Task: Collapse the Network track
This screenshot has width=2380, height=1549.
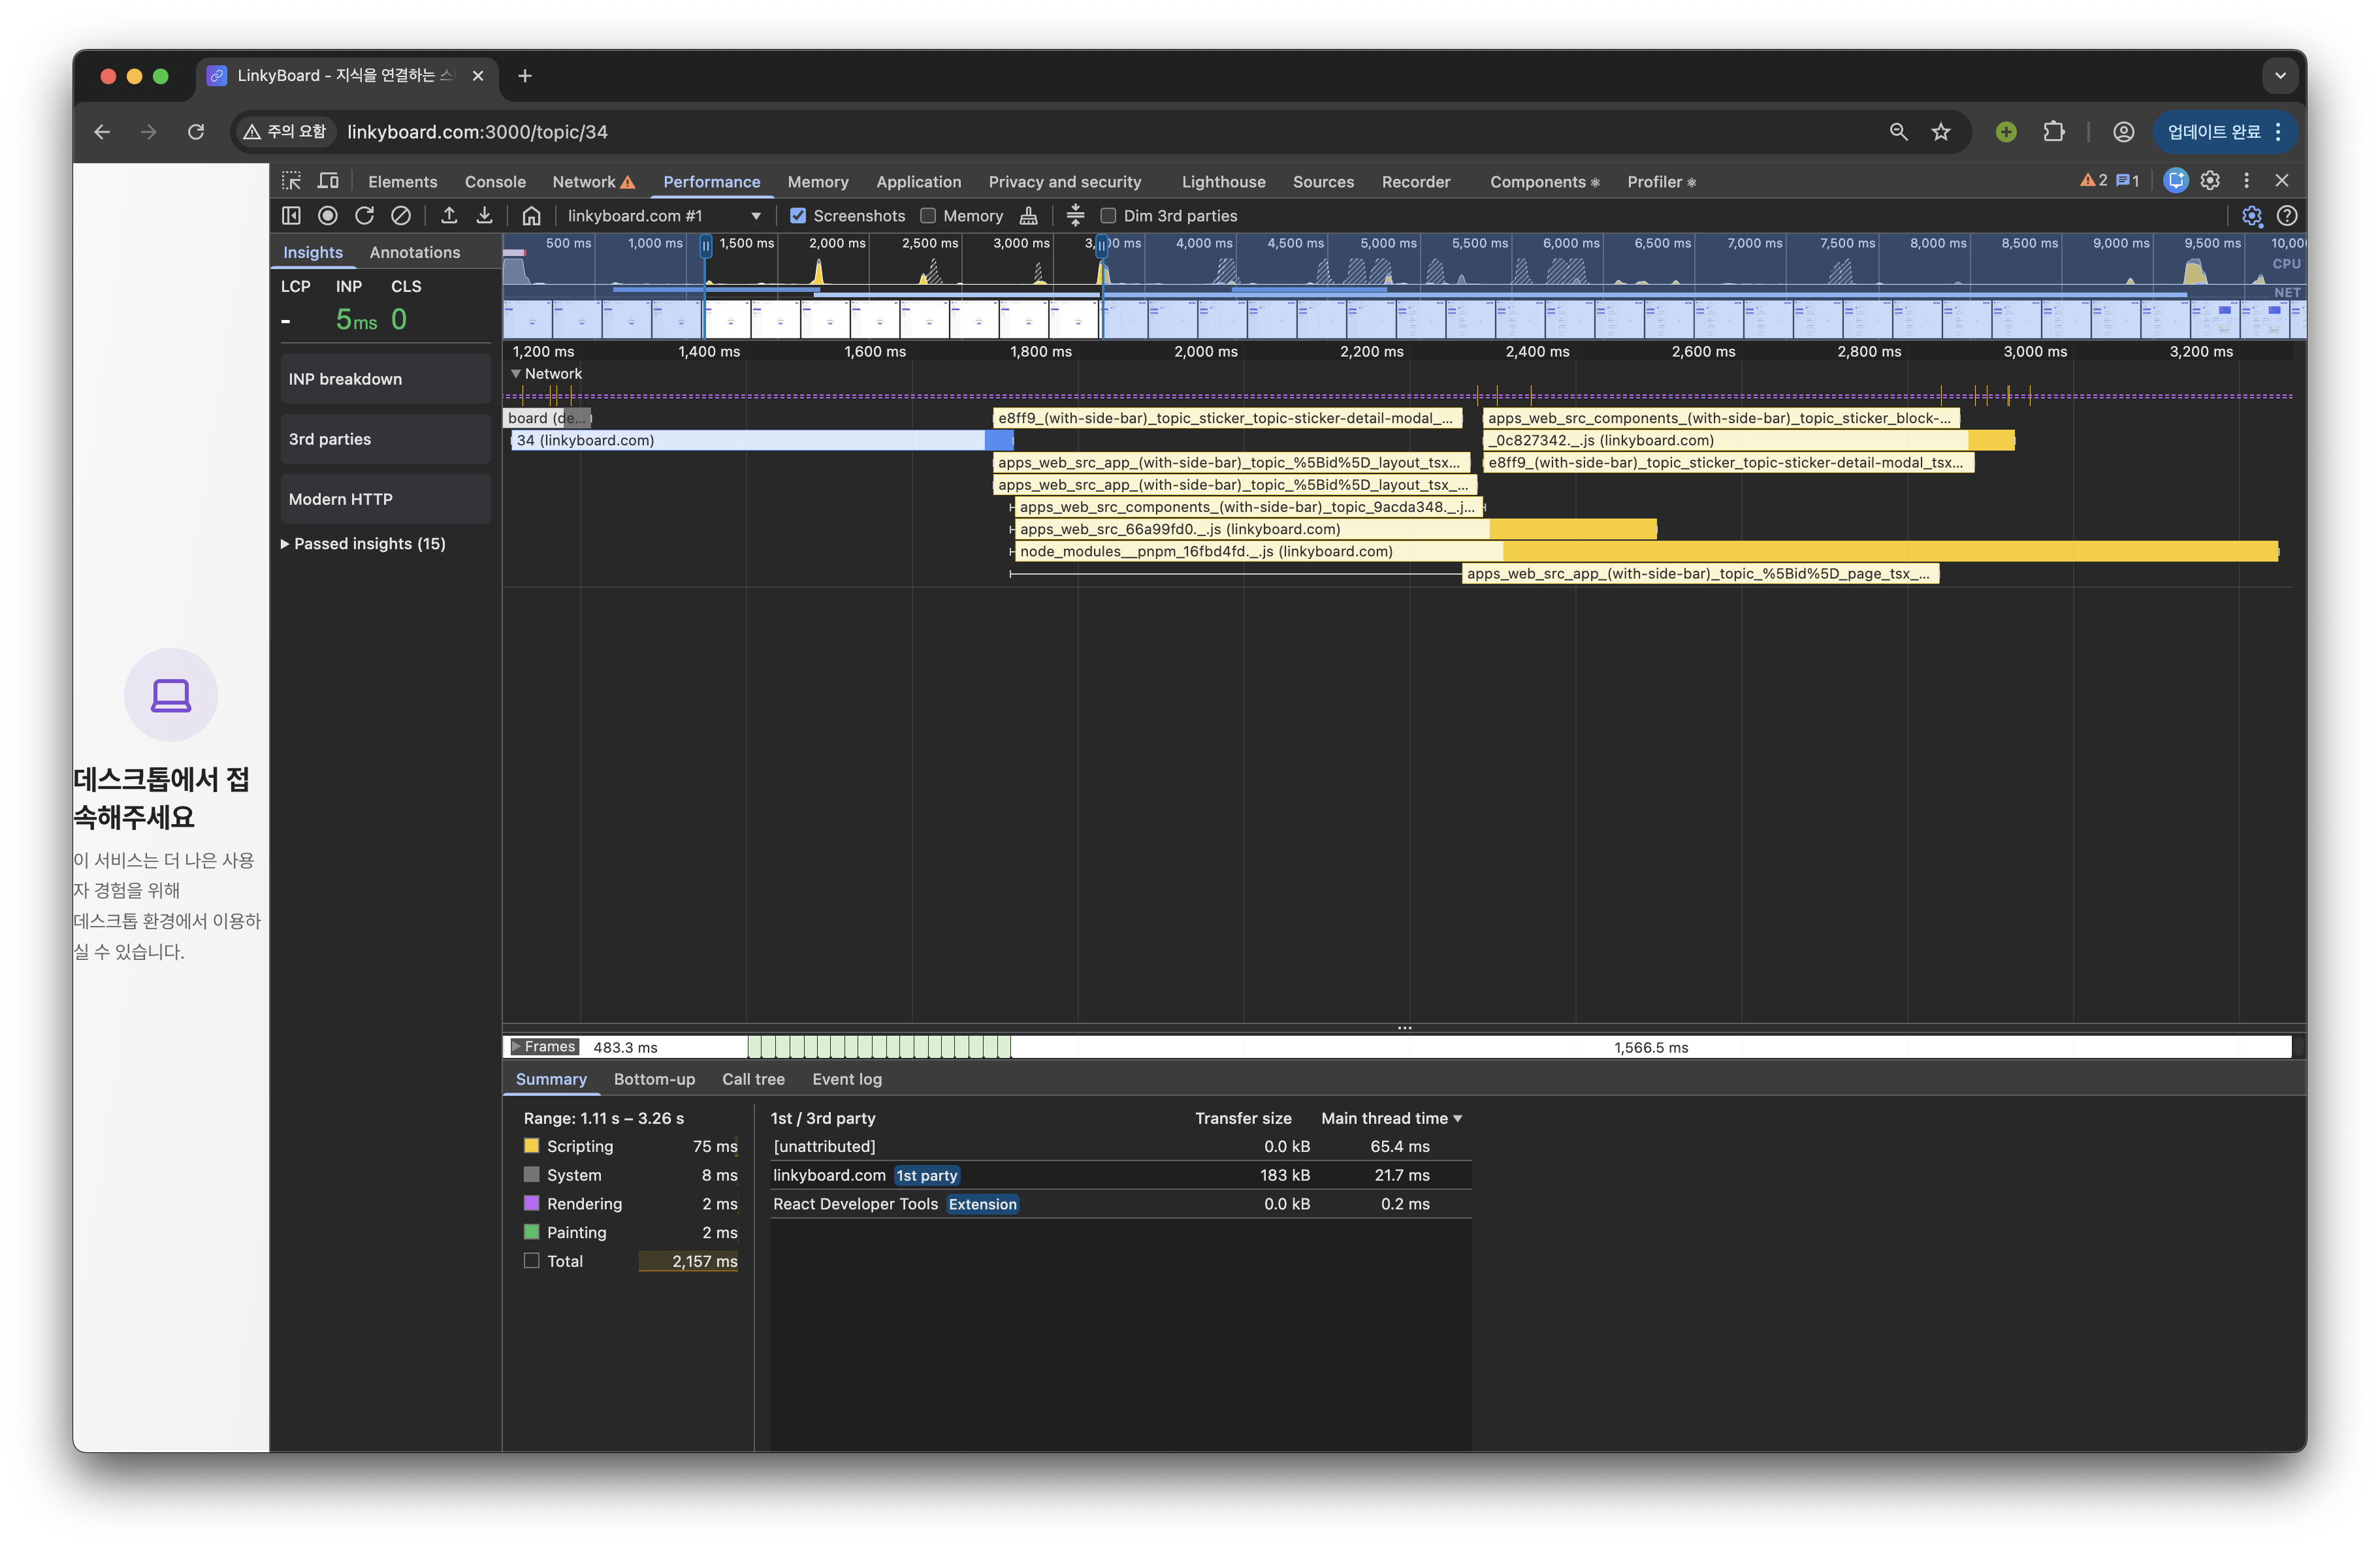Action: pos(516,373)
